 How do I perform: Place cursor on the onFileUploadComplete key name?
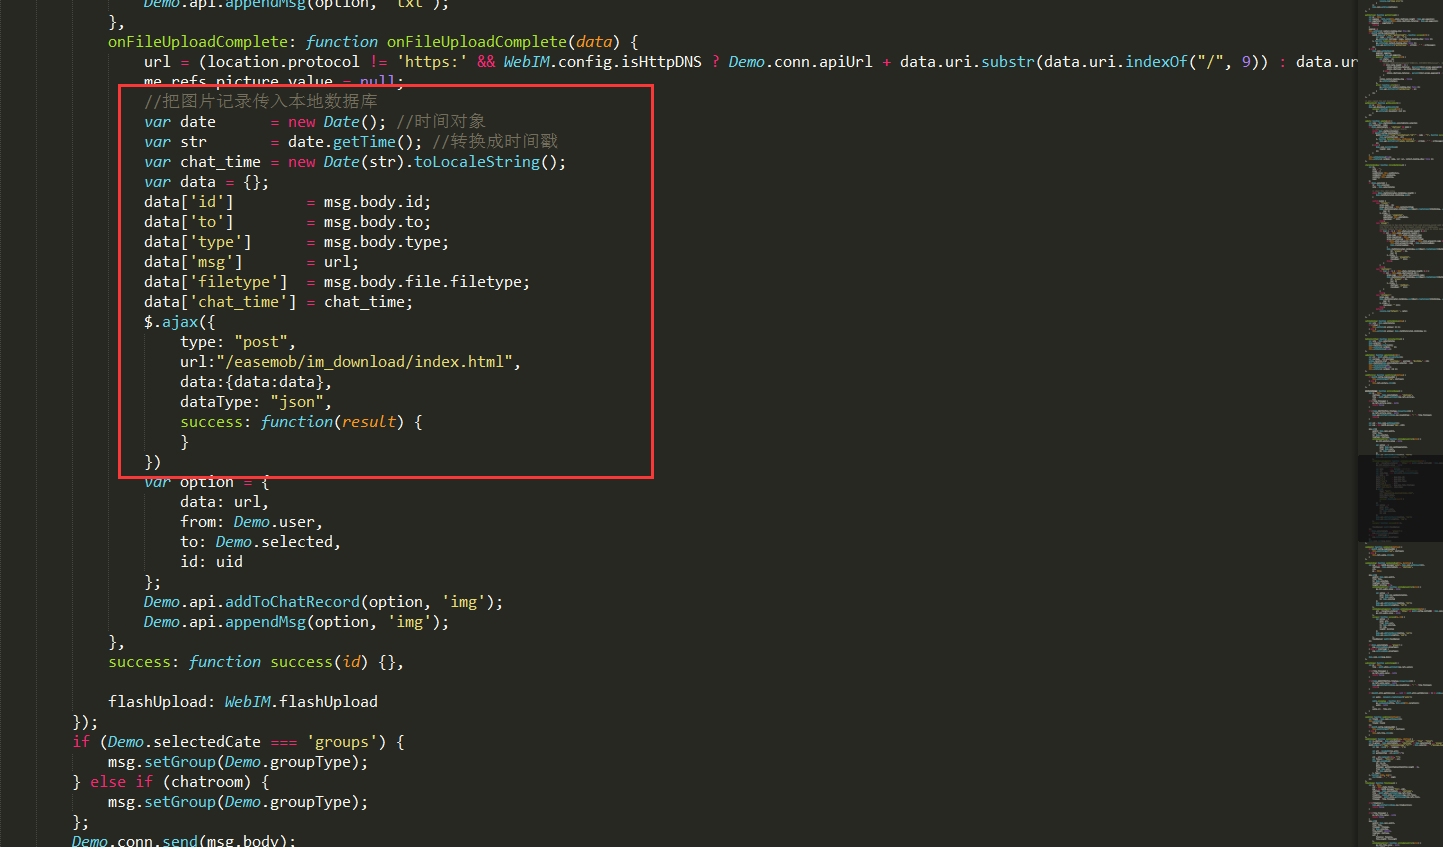point(198,42)
